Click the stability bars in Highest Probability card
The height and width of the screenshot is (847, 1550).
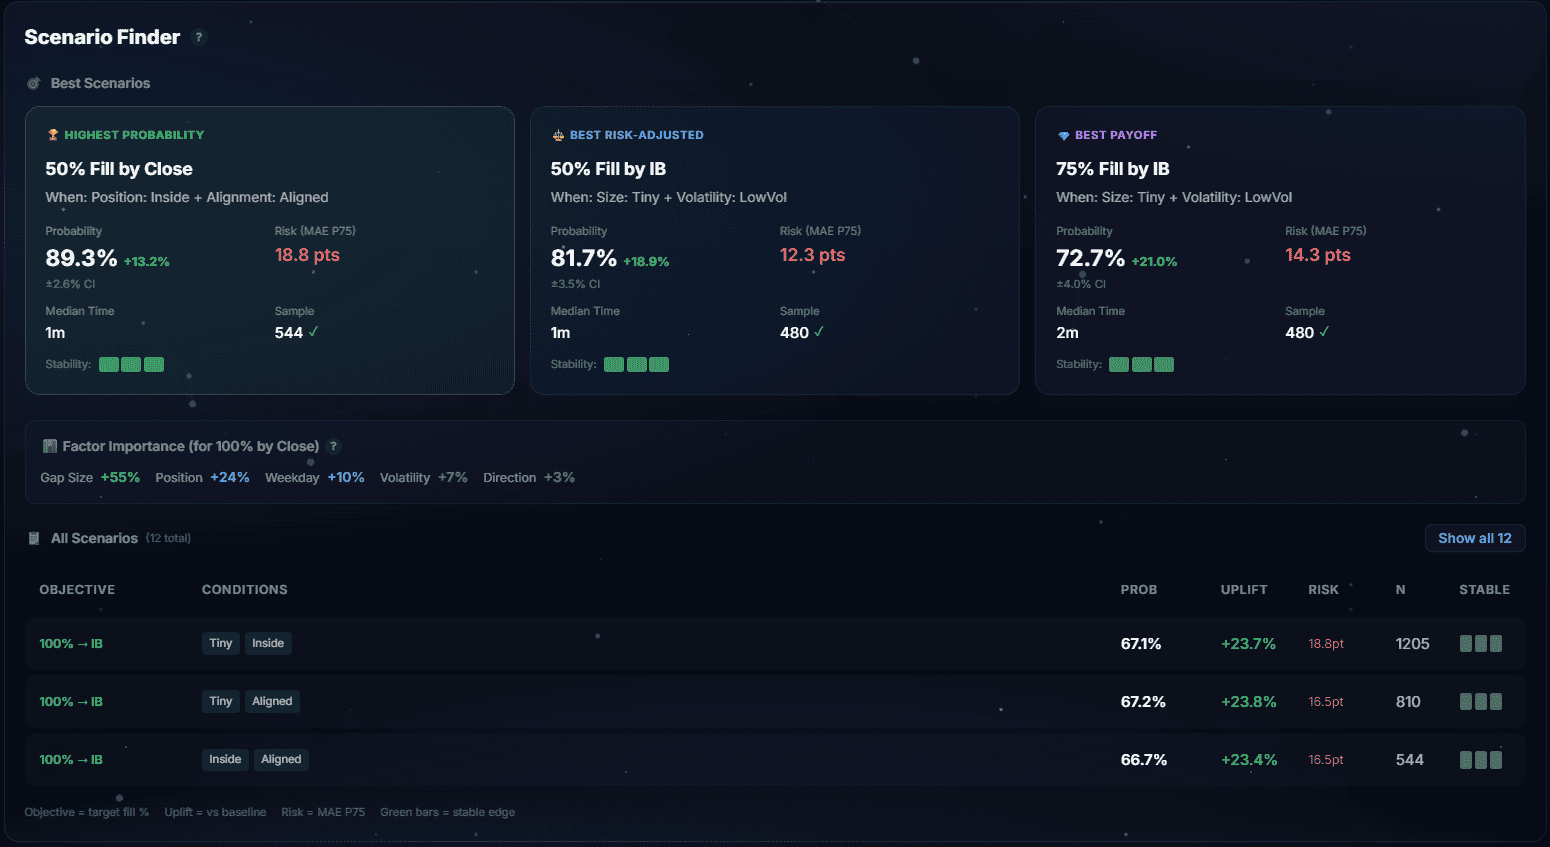tap(131, 364)
